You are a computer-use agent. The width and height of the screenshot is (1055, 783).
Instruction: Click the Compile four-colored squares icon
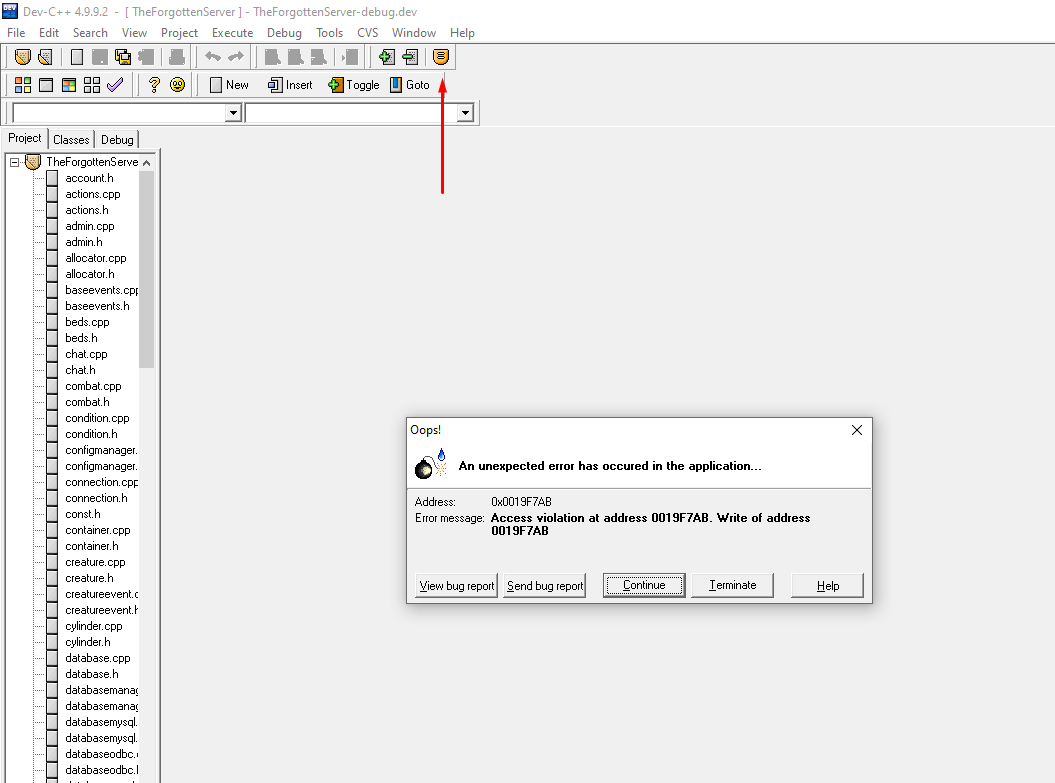(x=23, y=85)
